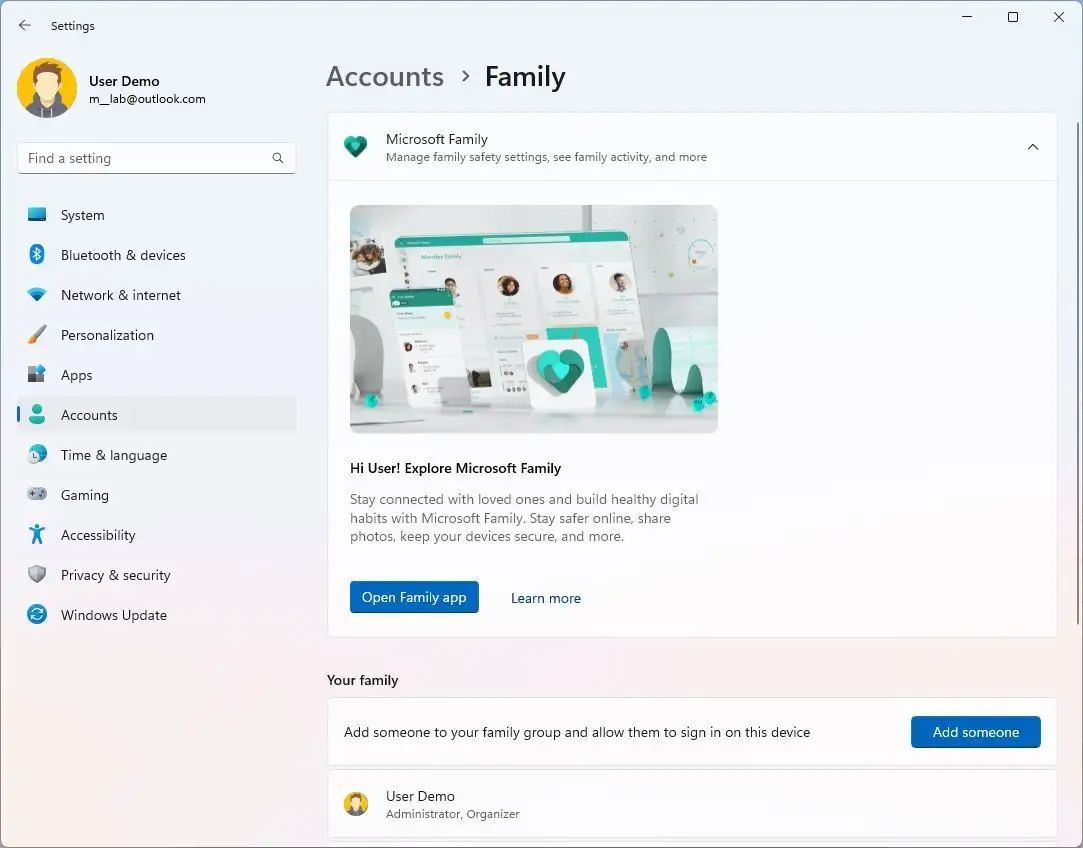1083x848 pixels.
Task: Navigate to Accounts breadcrumb in the header
Action: point(385,77)
